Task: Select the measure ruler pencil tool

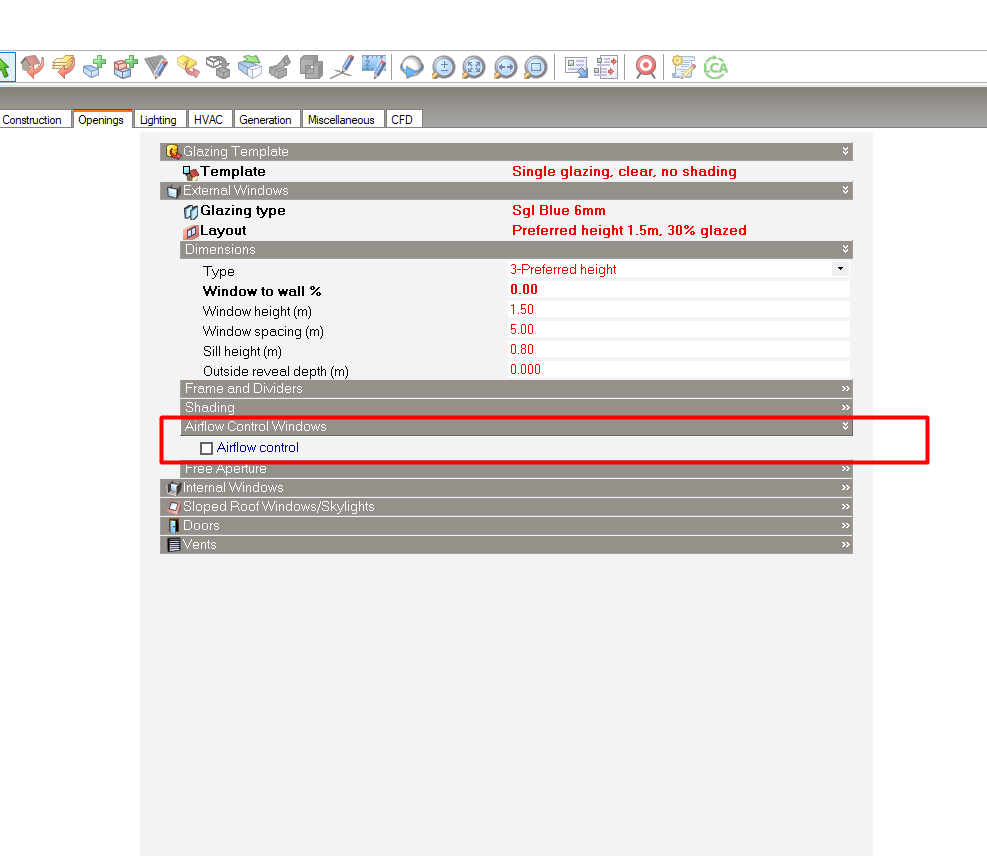Action: pyautogui.click(x=374, y=67)
